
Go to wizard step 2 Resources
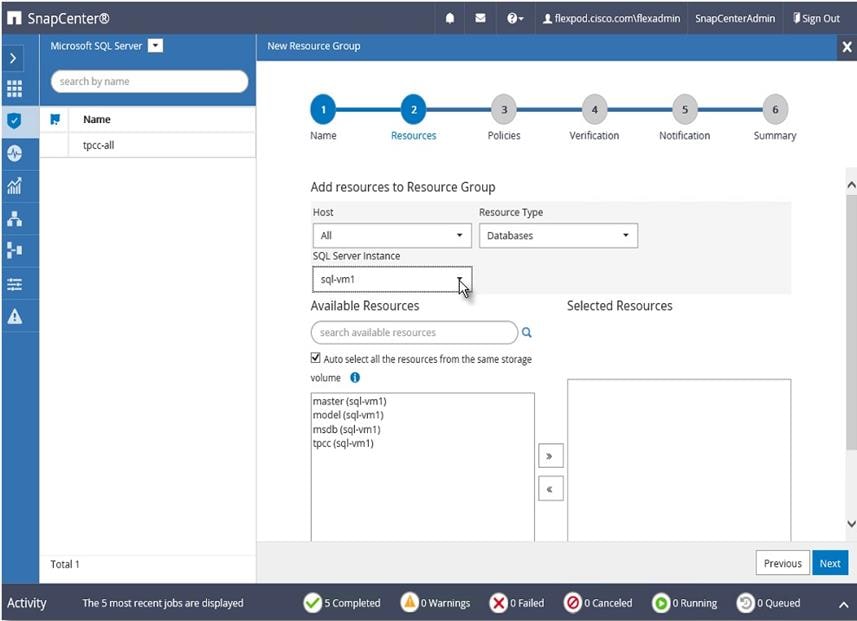pyautogui.click(x=414, y=110)
